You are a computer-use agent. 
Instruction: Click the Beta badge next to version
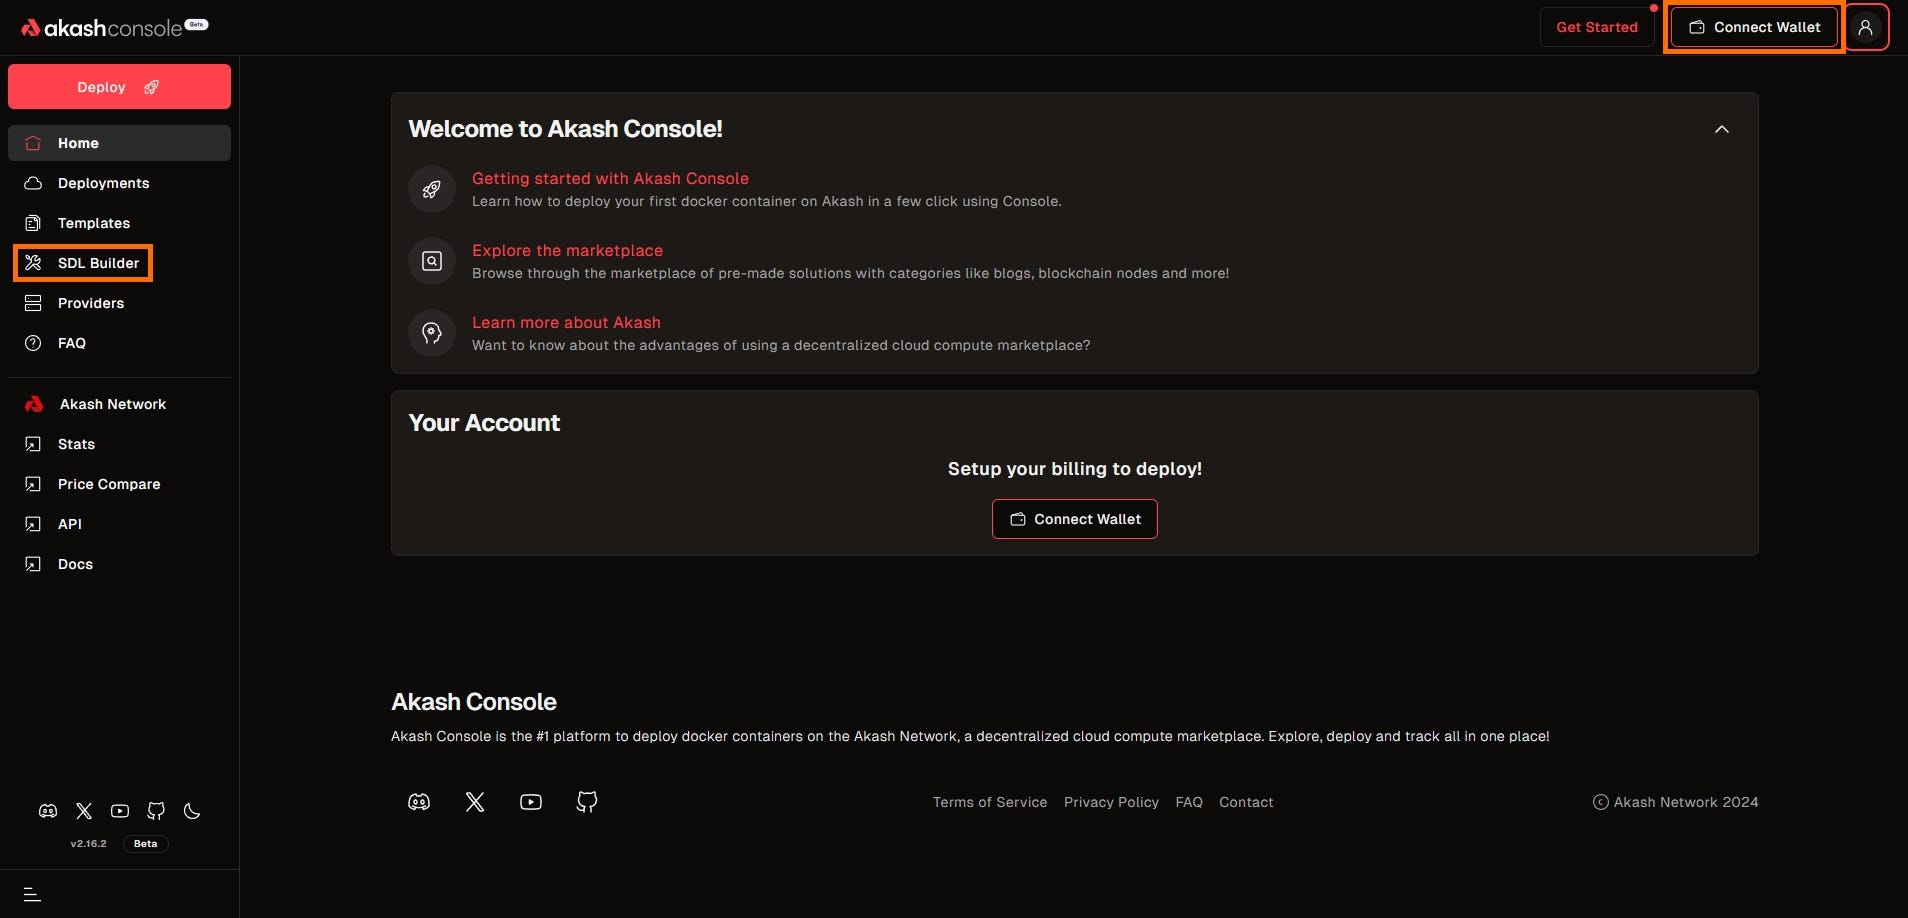tap(146, 844)
